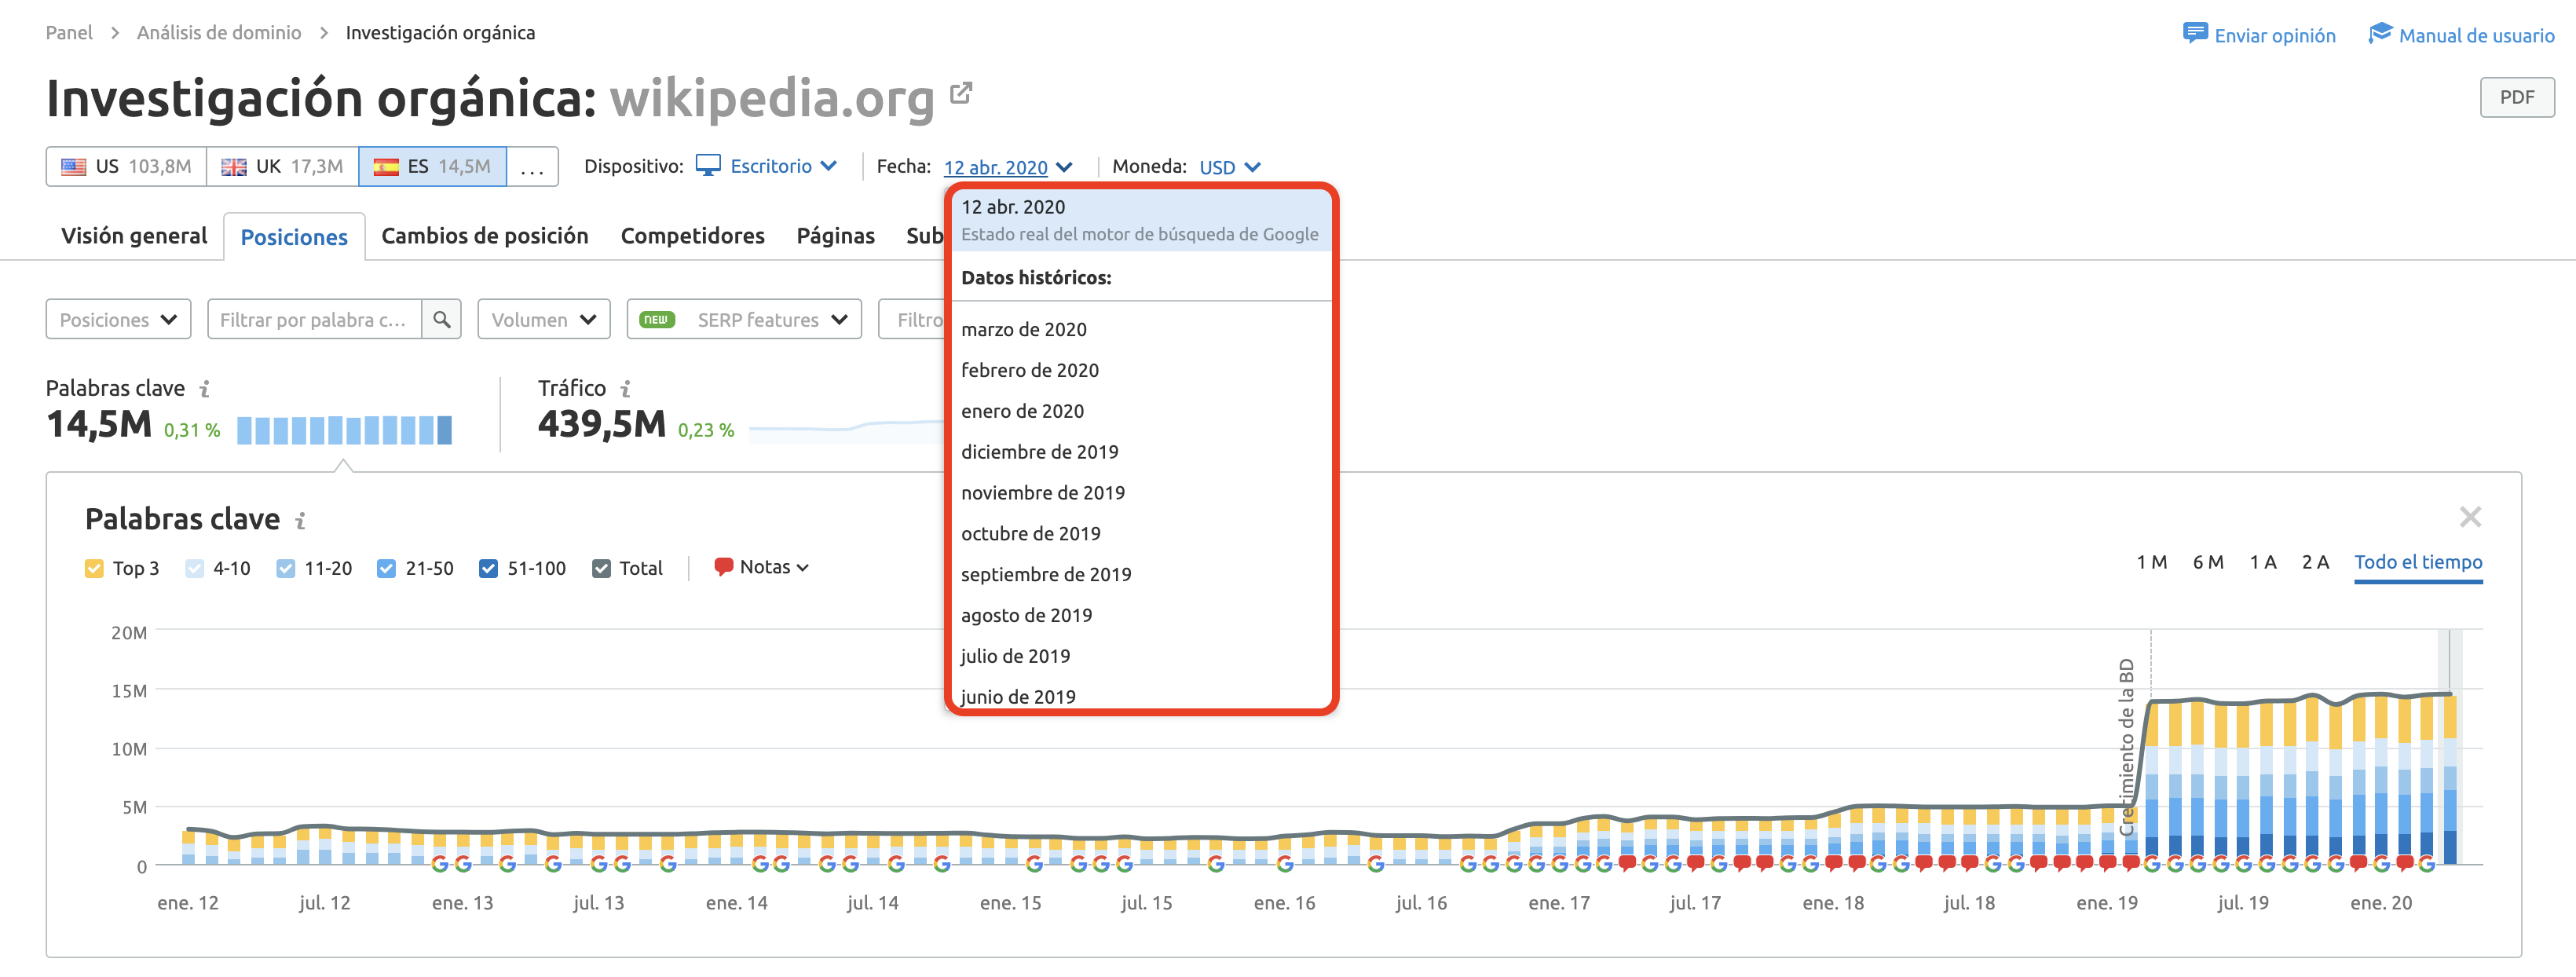
Task: Choose diciembre de 2019 historical data
Action: pyautogui.click(x=1140, y=452)
